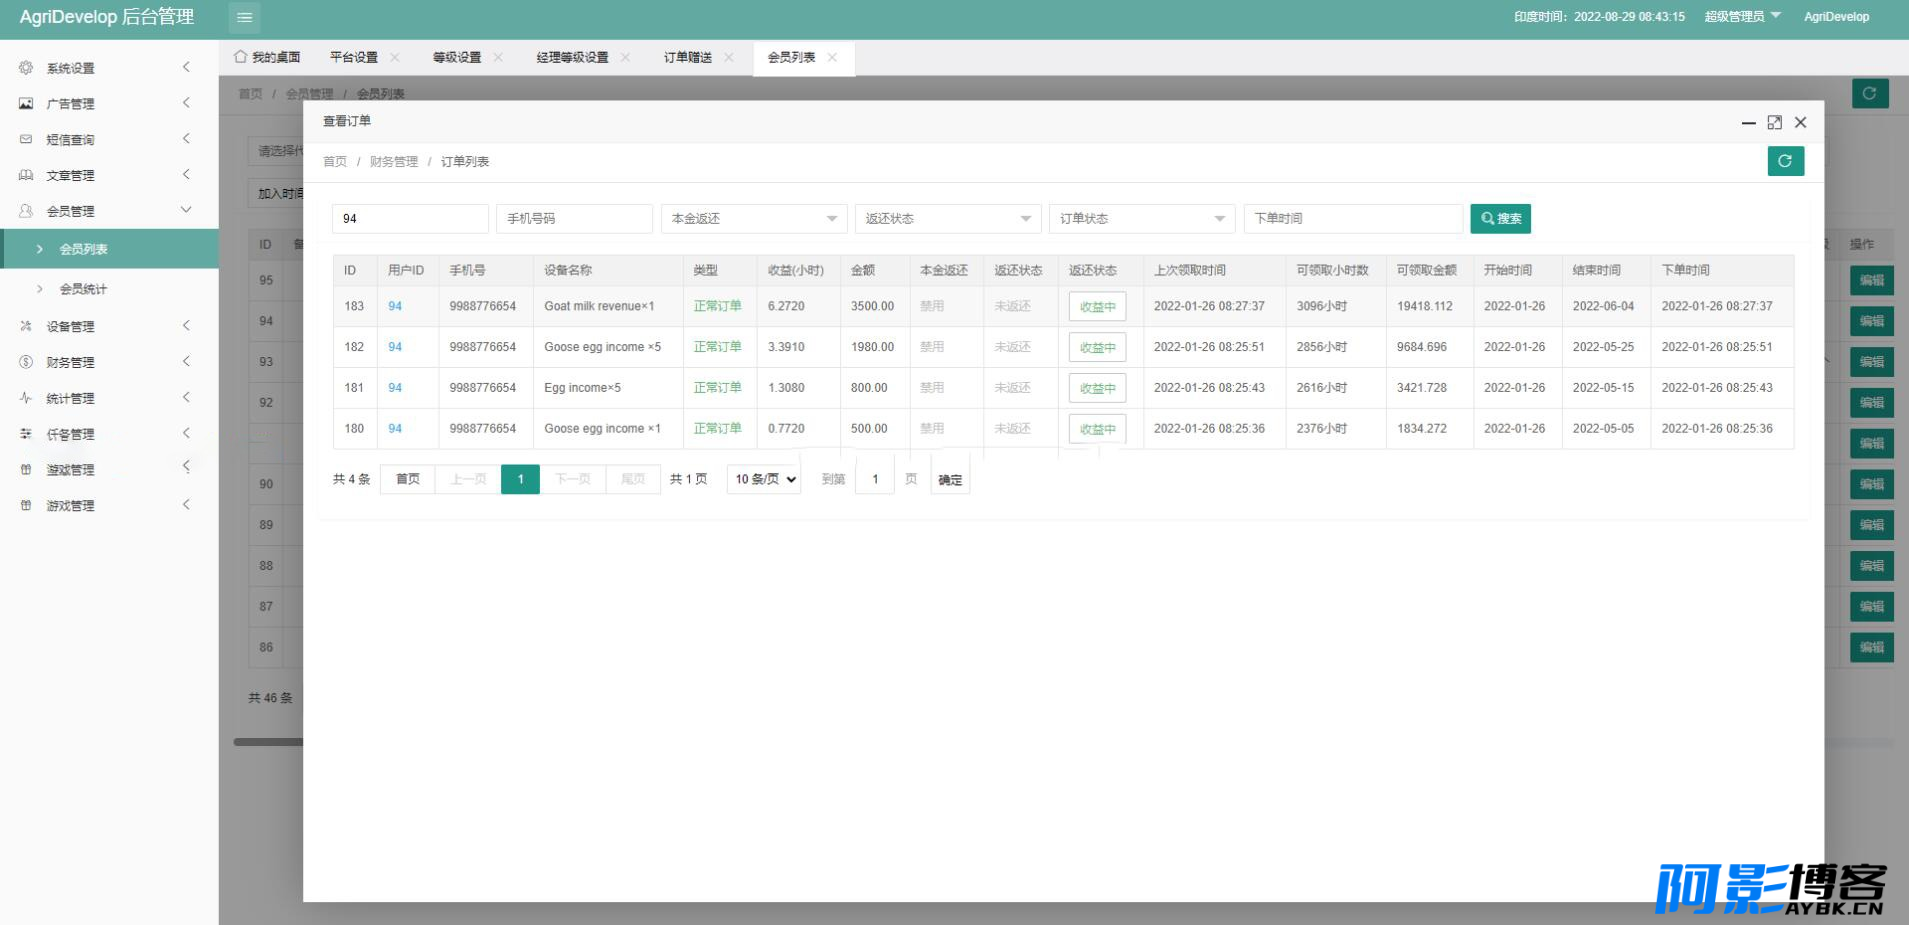Close the 会员列表 tab
The width and height of the screenshot is (1909, 925).
pos(832,57)
